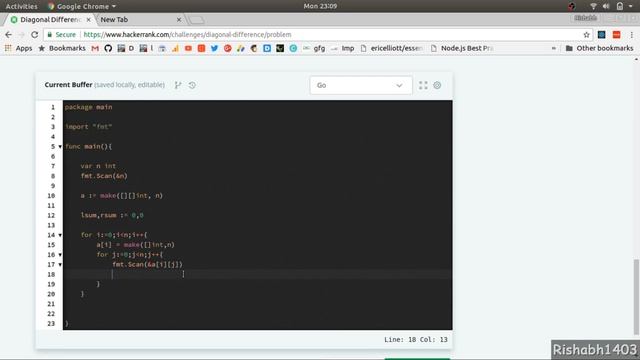Viewport: 640px width, 360px height.
Task: Place cursor in editor on line 18
Action: point(257,274)
